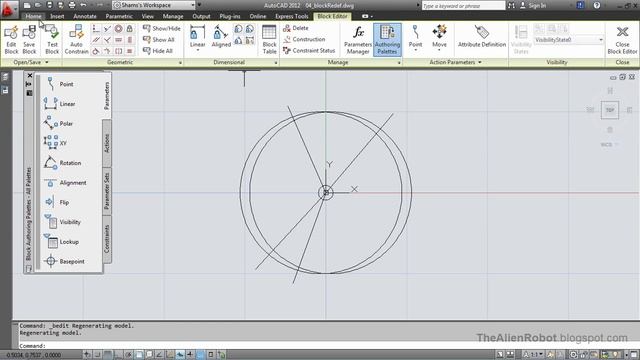Select Flip parameter in the palette
The image size is (640, 360).
point(57,202)
